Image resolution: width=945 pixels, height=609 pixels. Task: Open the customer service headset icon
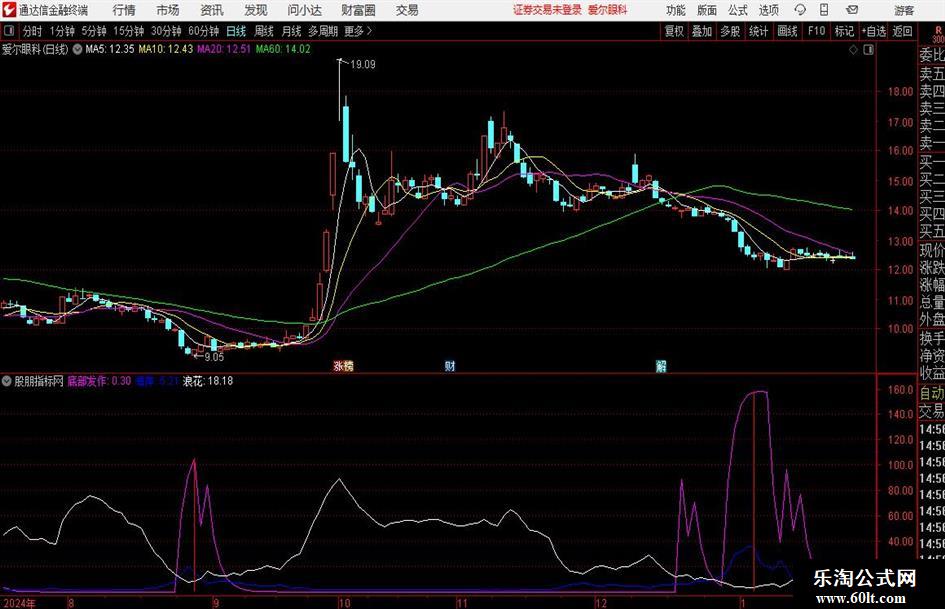pyautogui.click(x=800, y=10)
